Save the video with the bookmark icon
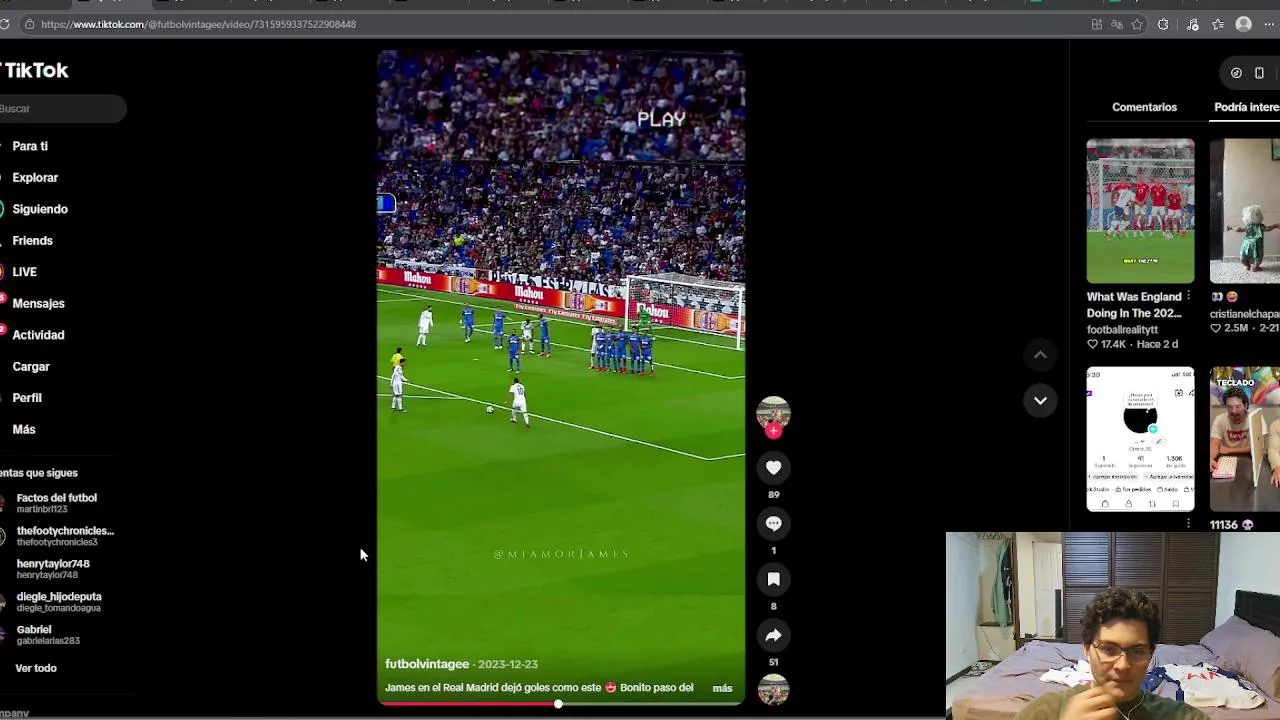This screenshot has width=1280, height=720. coord(773,579)
